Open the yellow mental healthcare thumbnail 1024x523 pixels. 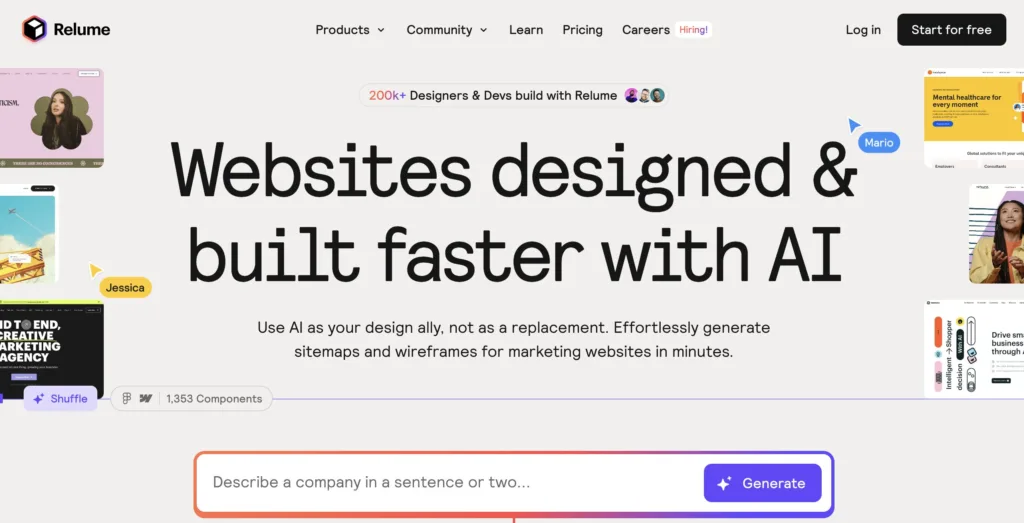(974, 118)
